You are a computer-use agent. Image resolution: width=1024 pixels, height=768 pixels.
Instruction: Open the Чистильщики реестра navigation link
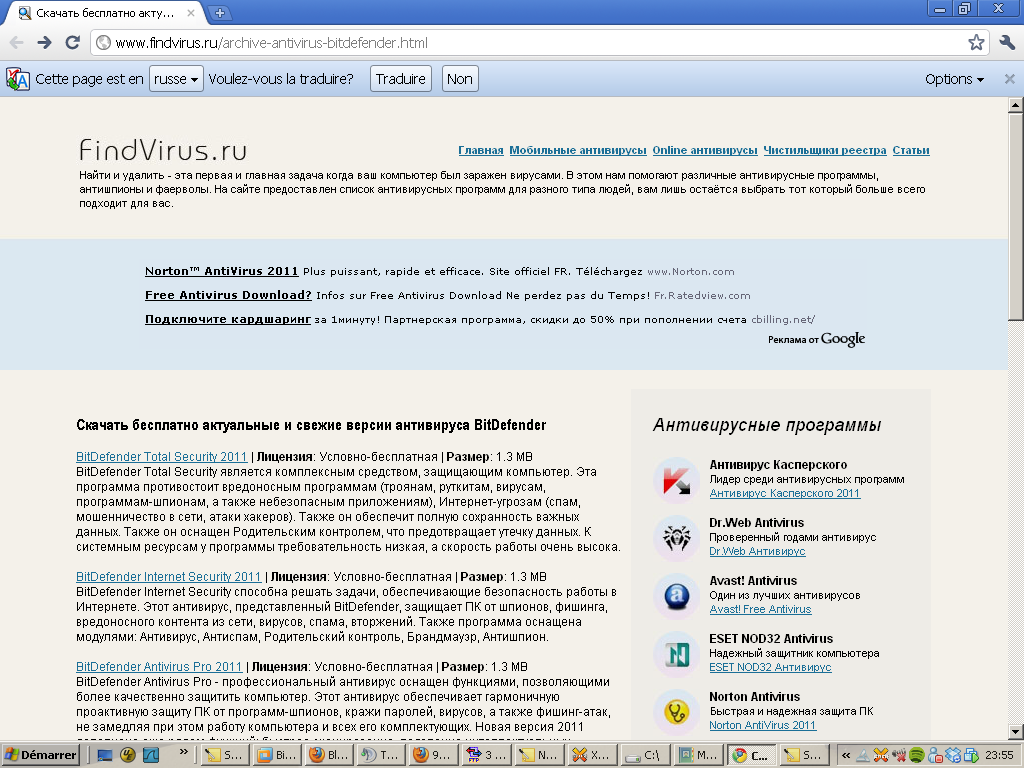coord(825,150)
